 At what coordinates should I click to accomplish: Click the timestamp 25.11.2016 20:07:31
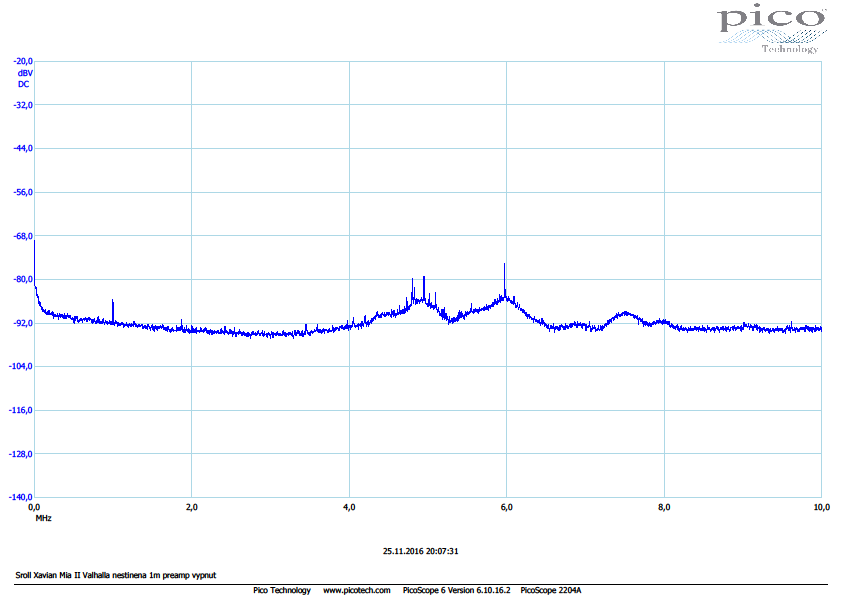pyautogui.click(x=420, y=552)
